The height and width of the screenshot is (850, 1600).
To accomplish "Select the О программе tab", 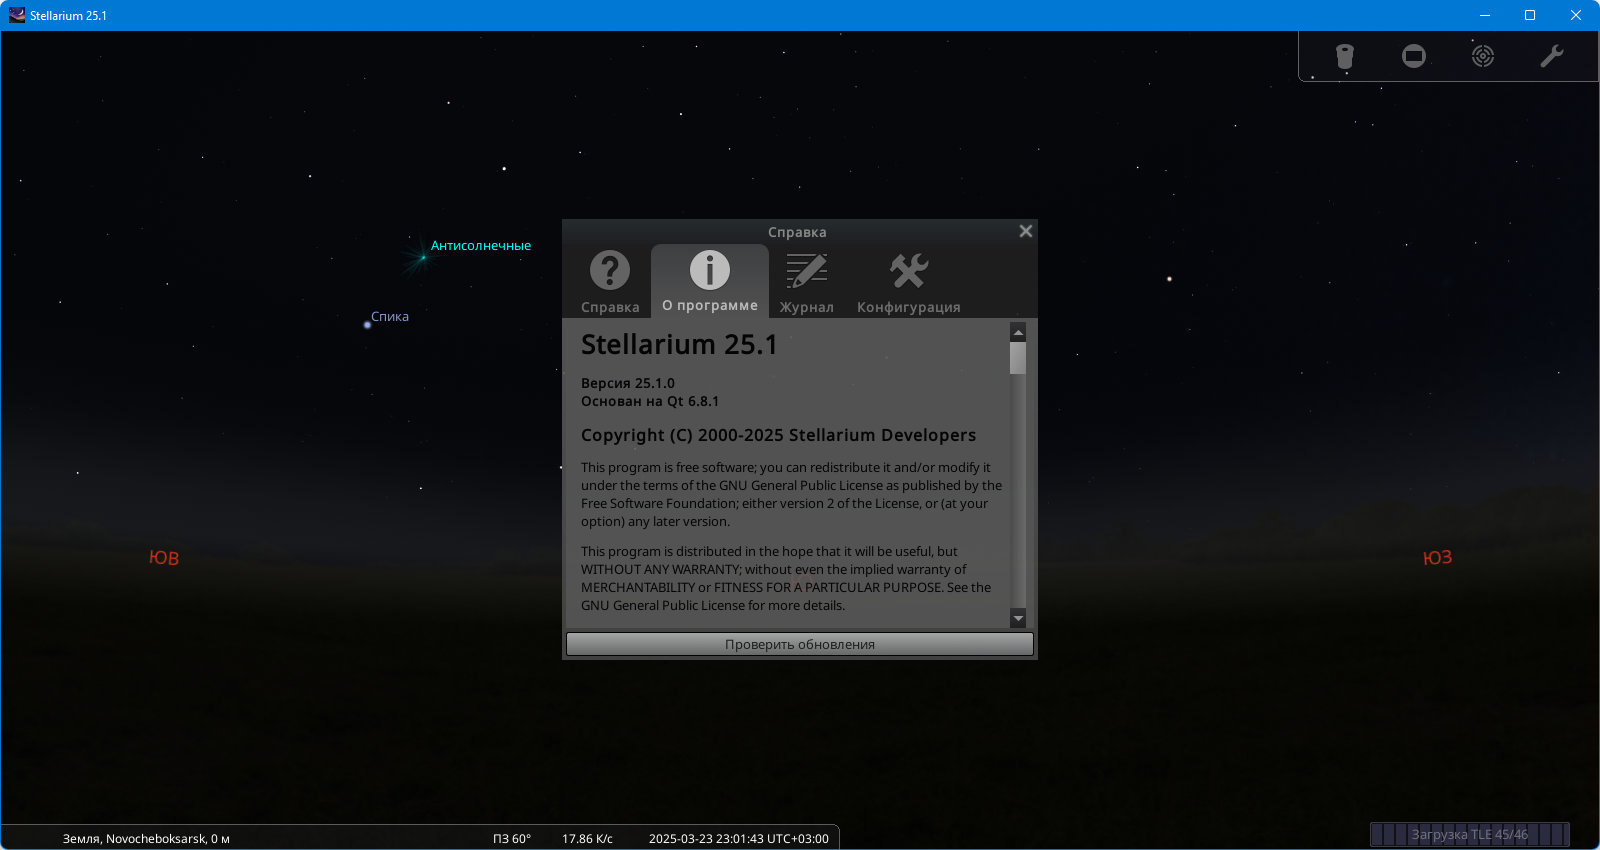I will pos(710,281).
